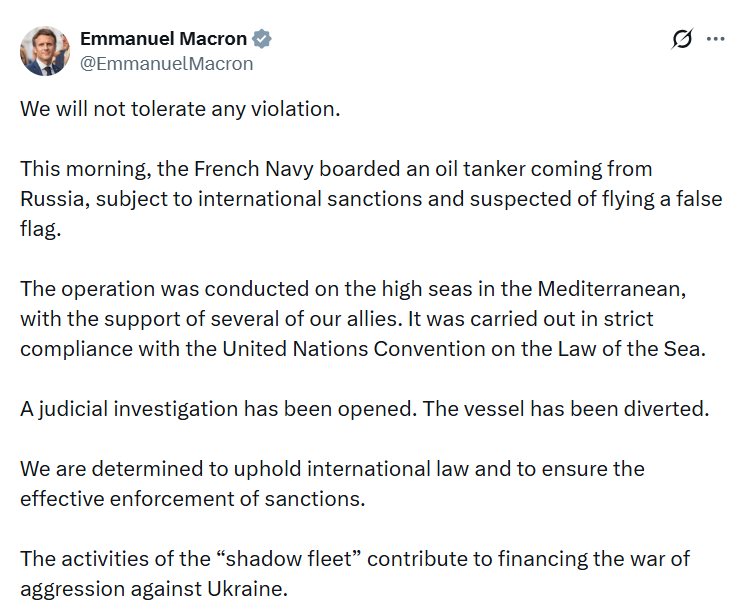Open the @EmmanuelMacron handle link
The height and width of the screenshot is (612, 753).
click(166, 64)
